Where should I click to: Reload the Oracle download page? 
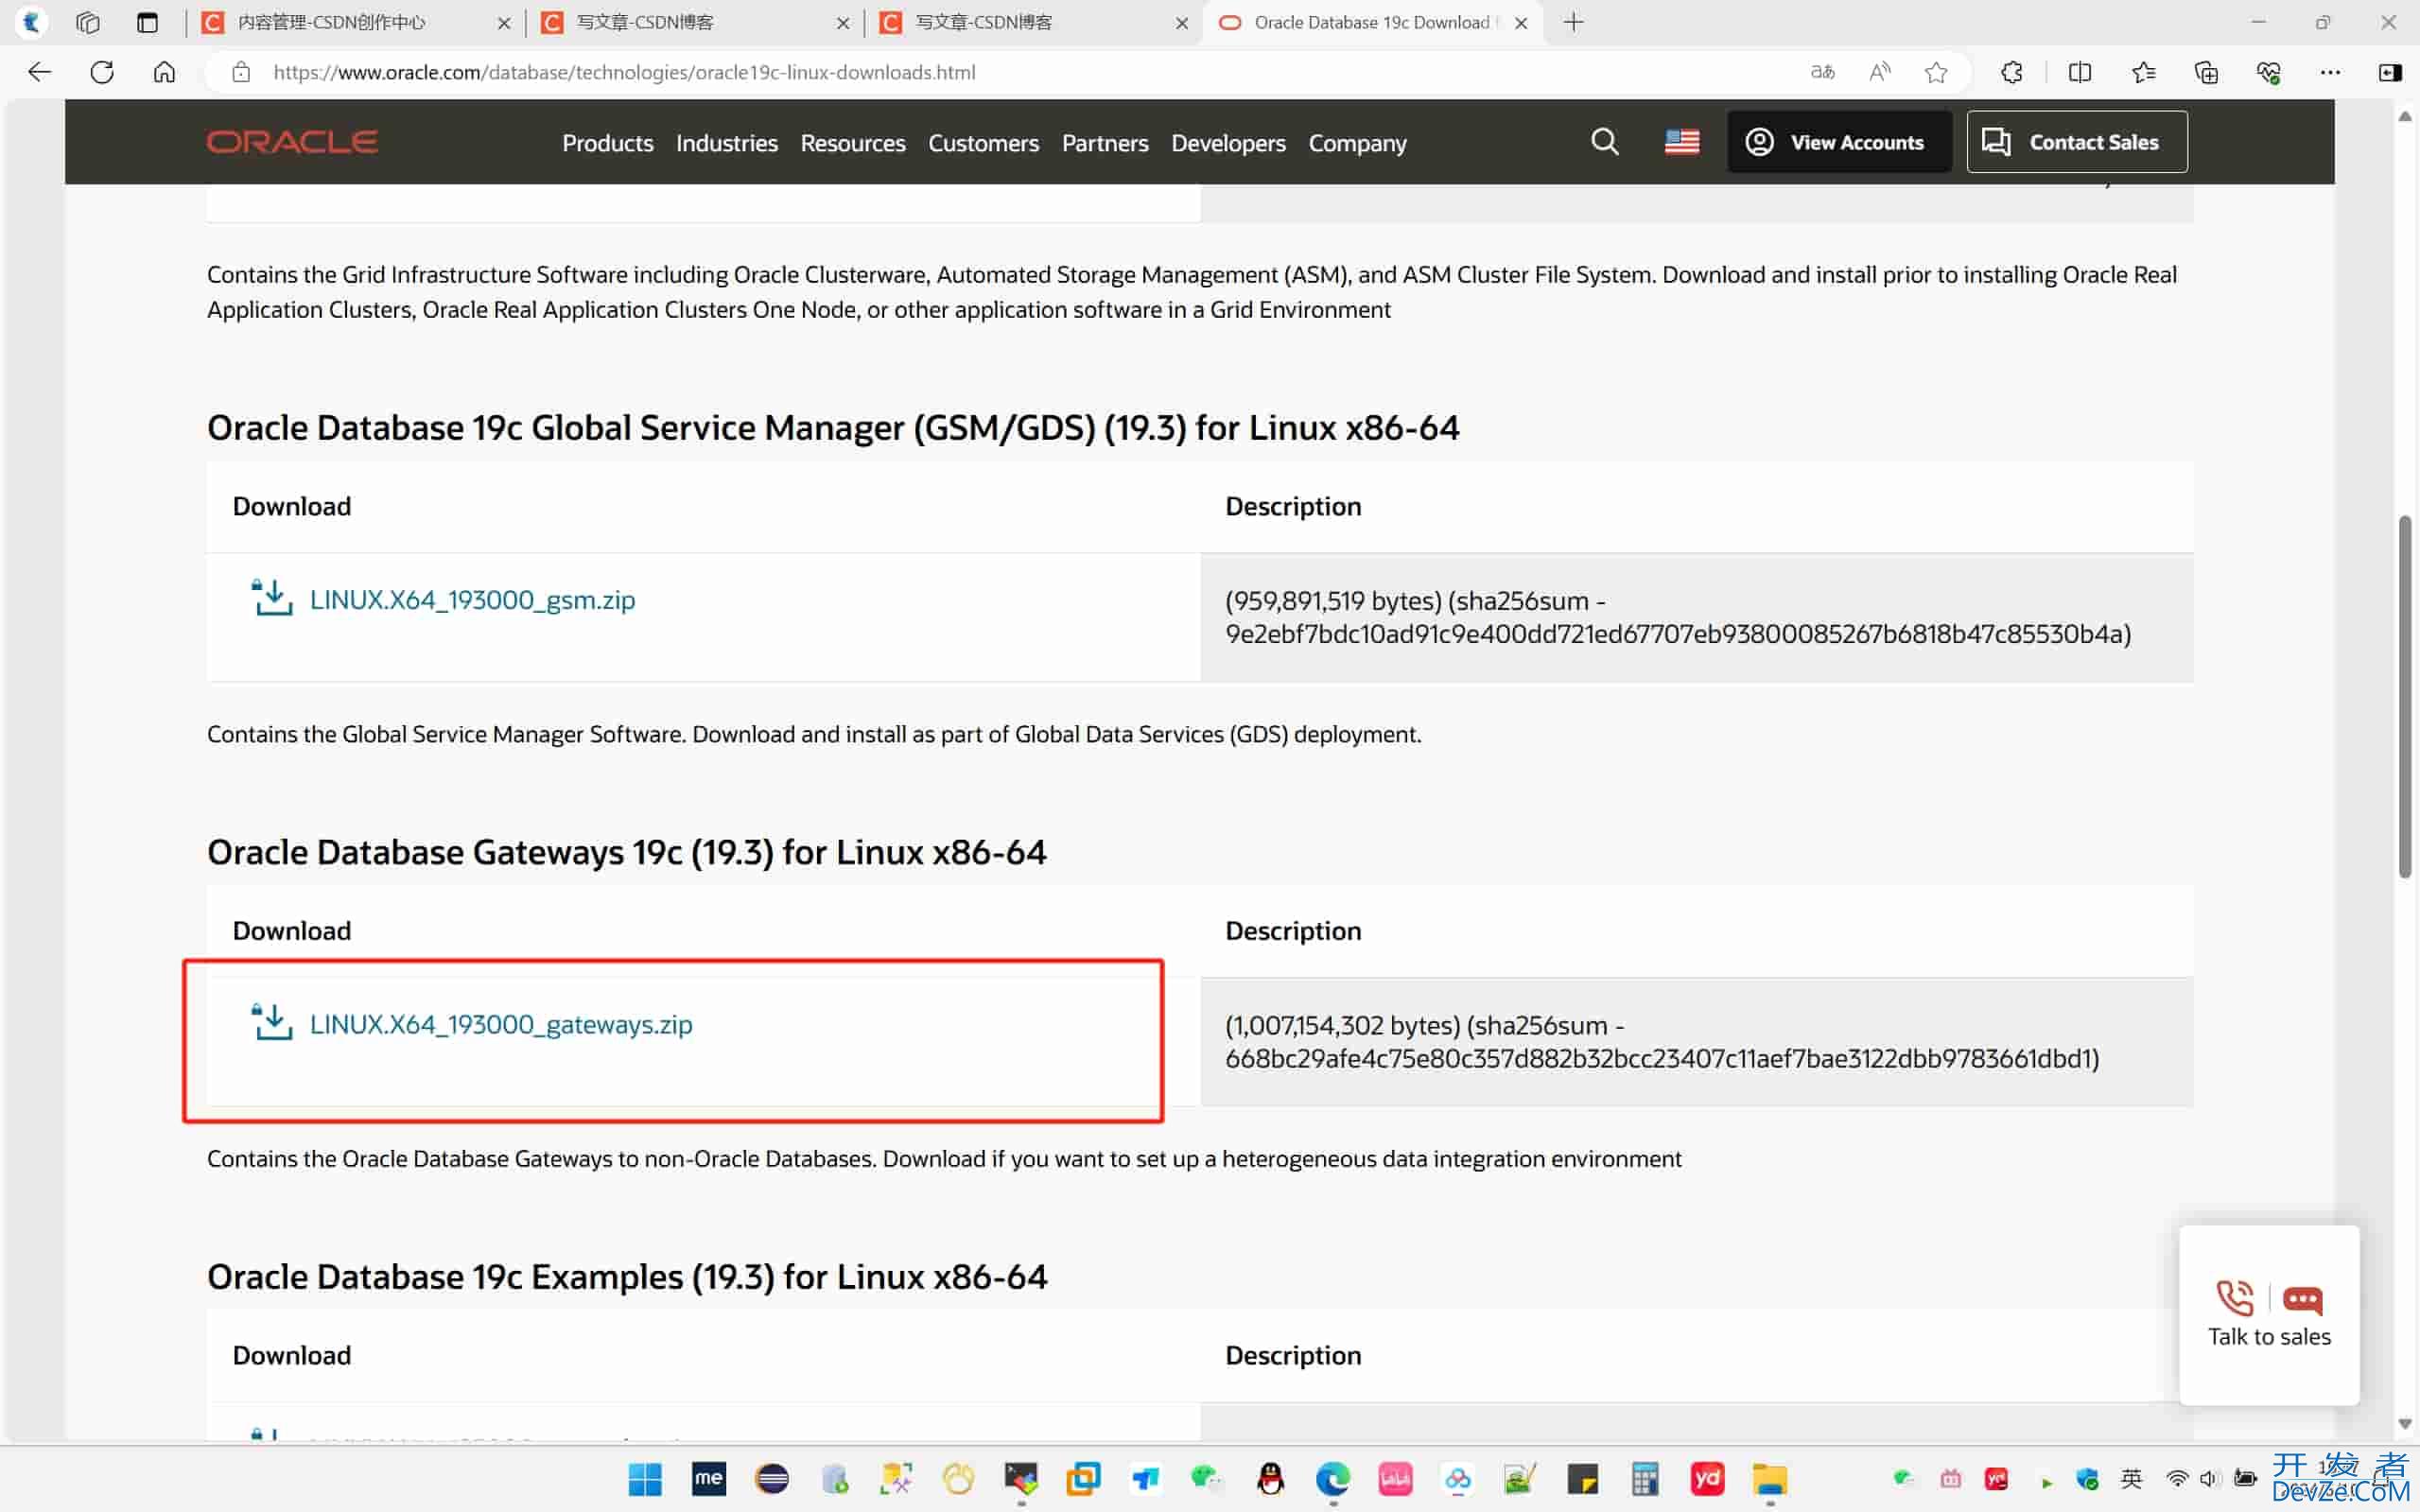pyautogui.click(x=102, y=72)
